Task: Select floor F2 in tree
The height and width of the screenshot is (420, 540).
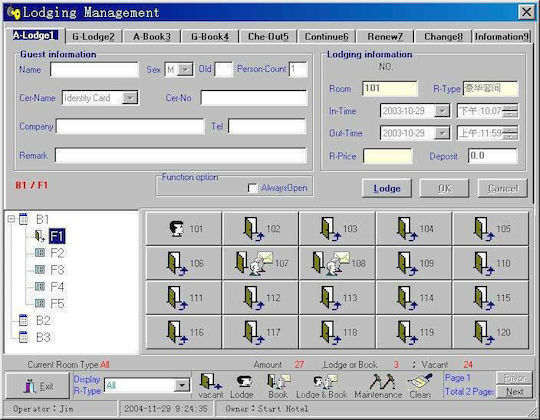Action: pos(57,253)
